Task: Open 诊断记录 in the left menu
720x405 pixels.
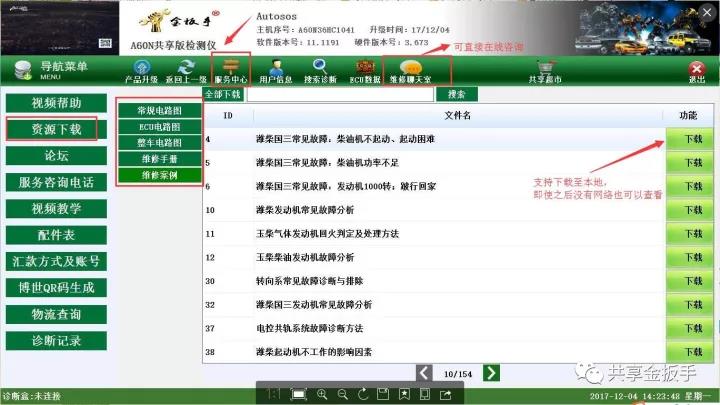Action: [56, 341]
